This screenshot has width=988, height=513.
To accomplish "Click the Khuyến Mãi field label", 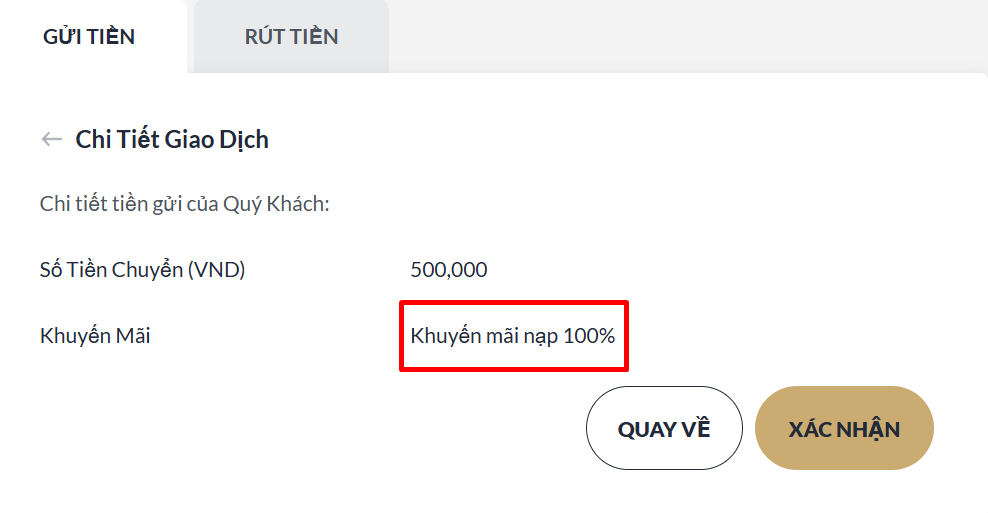I will [x=95, y=336].
